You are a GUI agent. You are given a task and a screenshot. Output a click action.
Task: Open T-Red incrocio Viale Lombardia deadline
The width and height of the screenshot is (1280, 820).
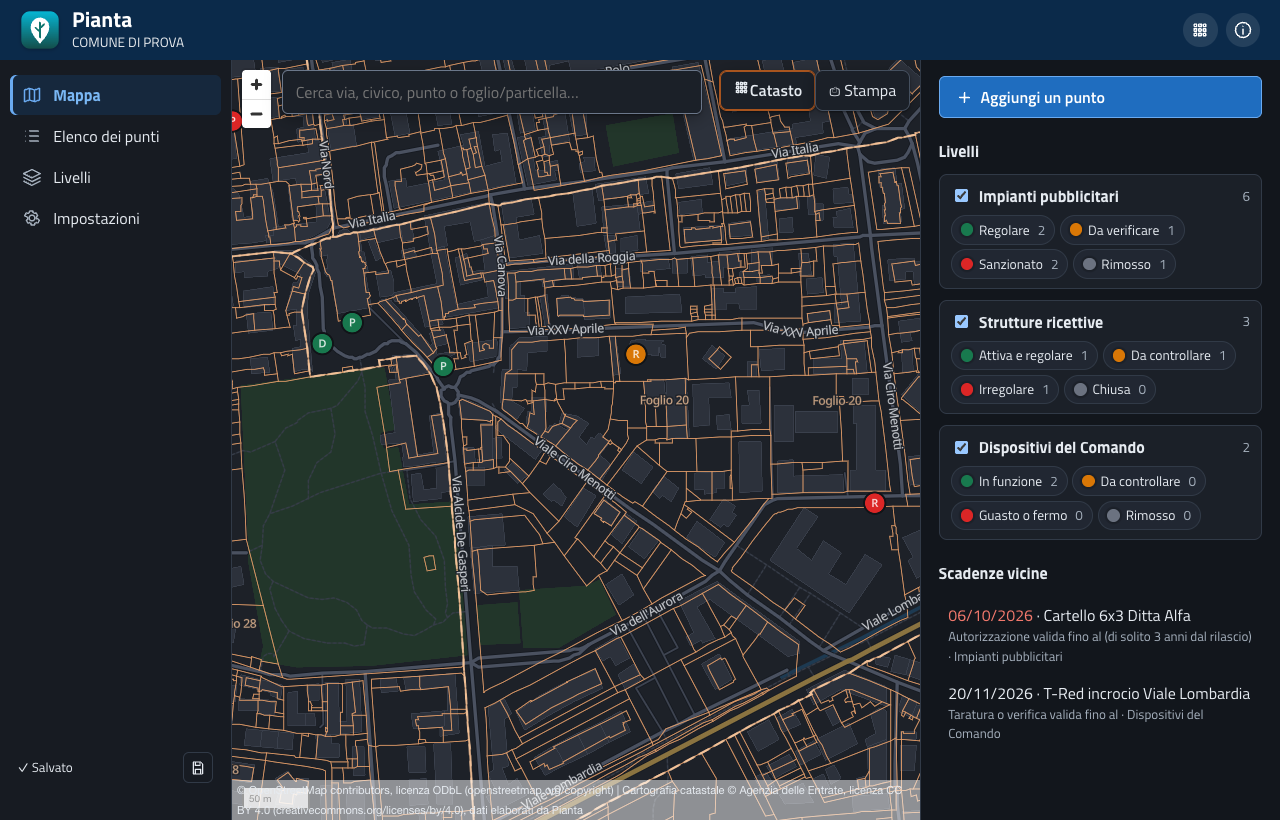pyautogui.click(x=1100, y=713)
